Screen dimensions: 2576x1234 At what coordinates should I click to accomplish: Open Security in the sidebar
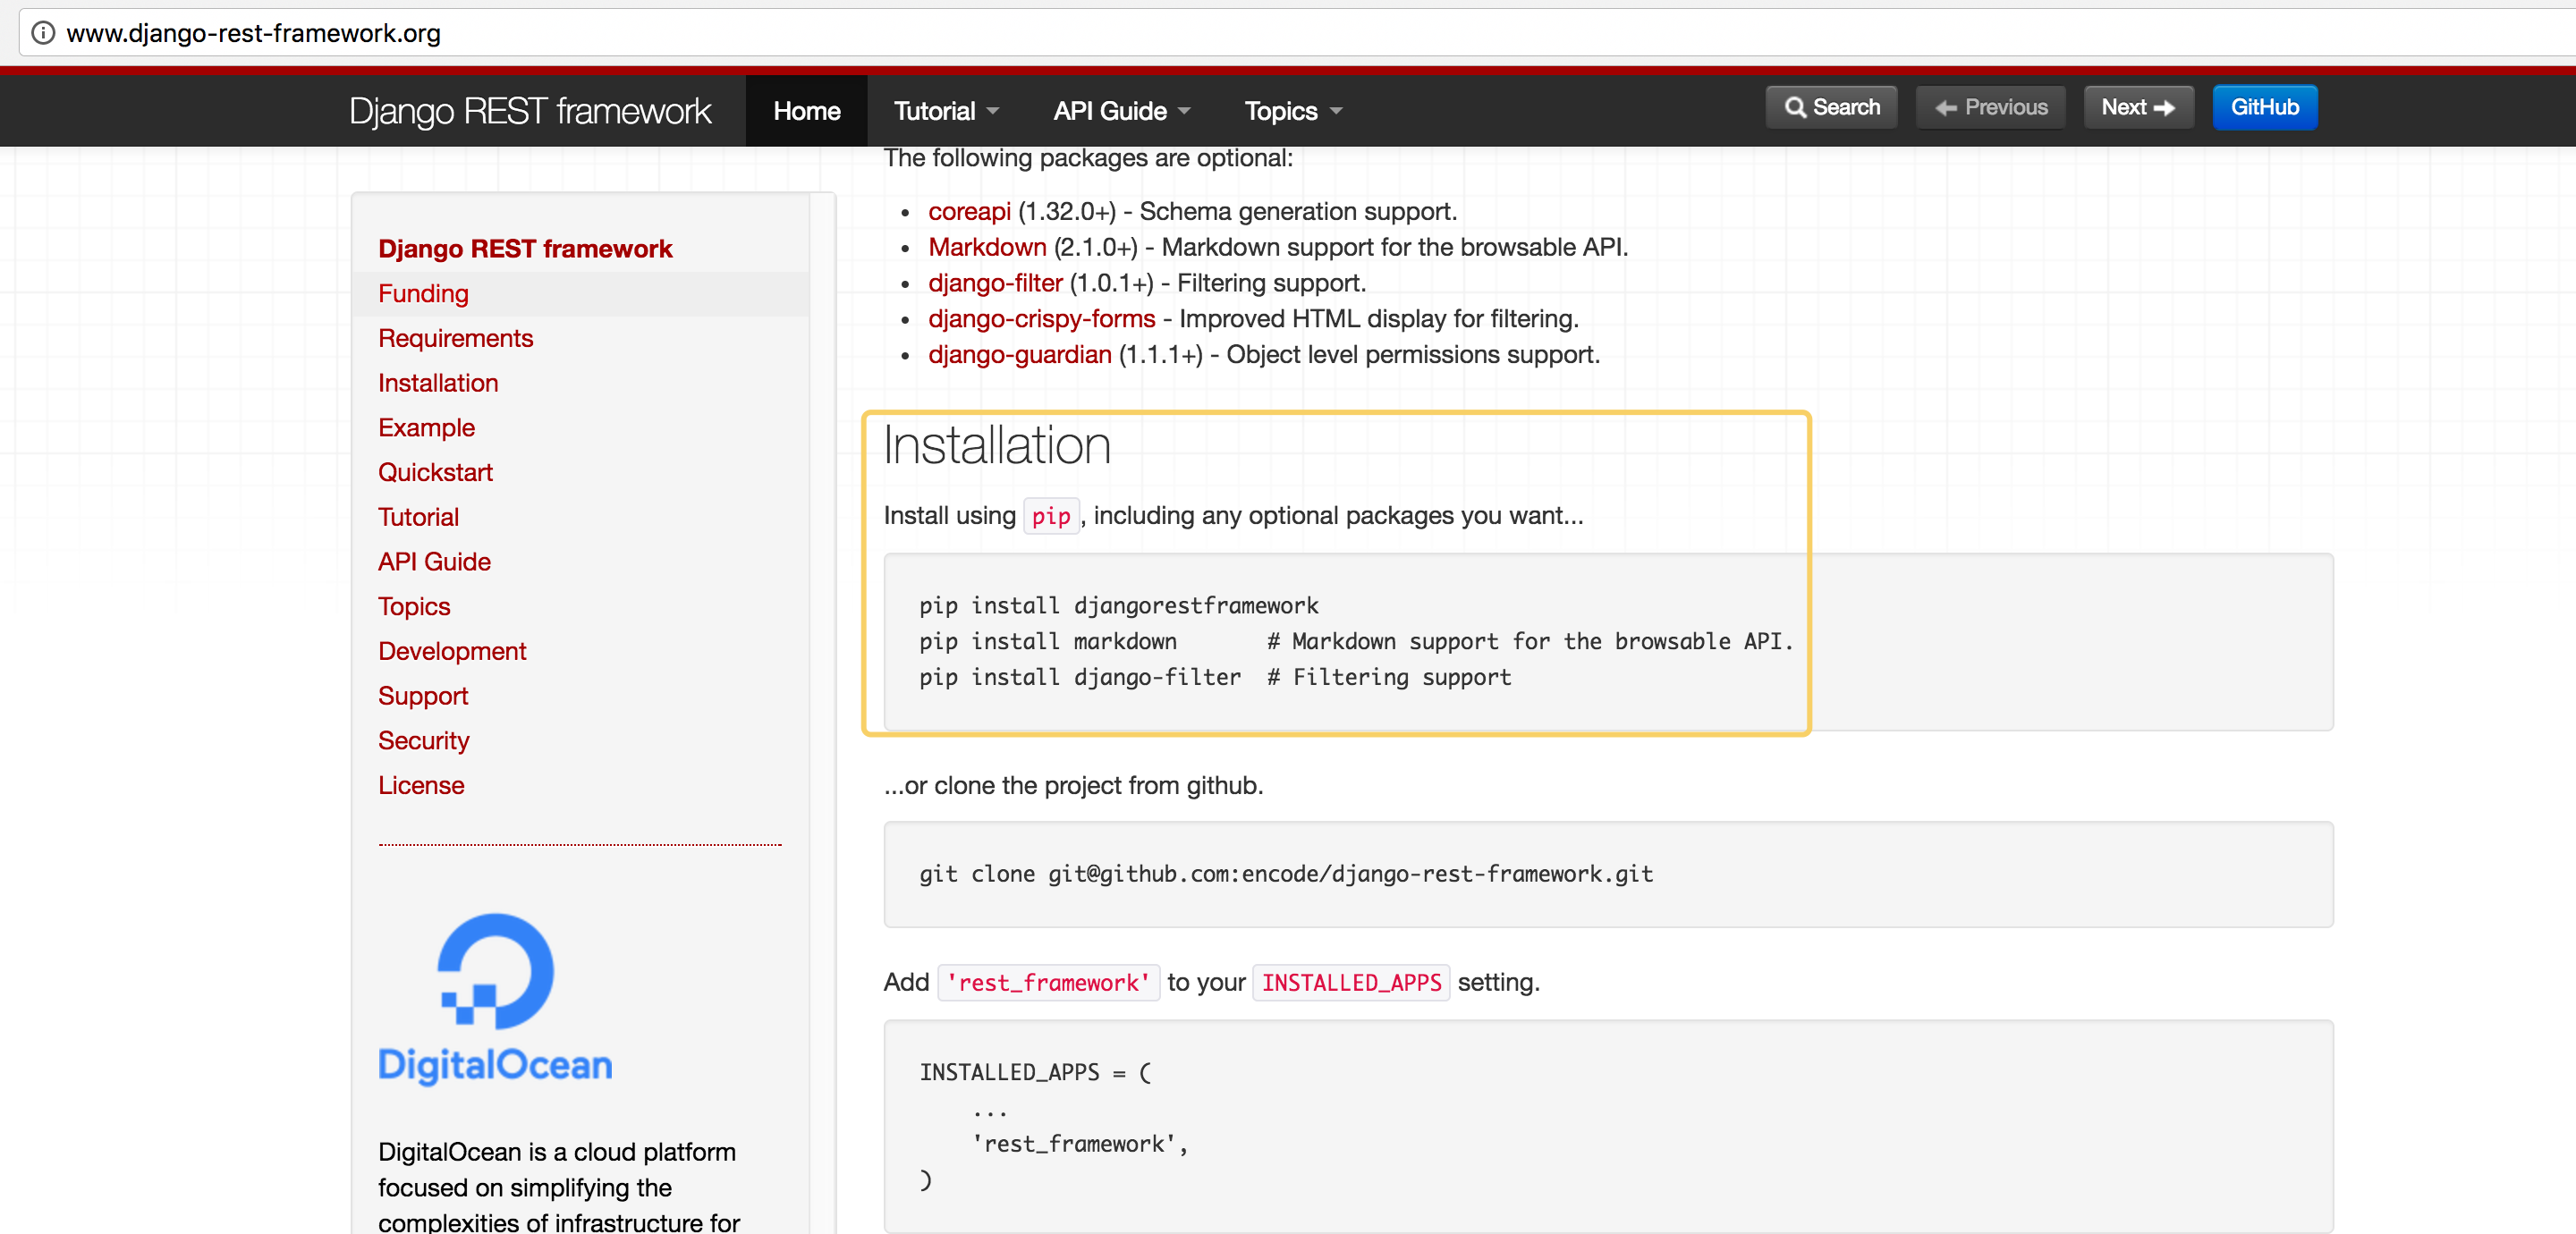(x=423, y=741)
